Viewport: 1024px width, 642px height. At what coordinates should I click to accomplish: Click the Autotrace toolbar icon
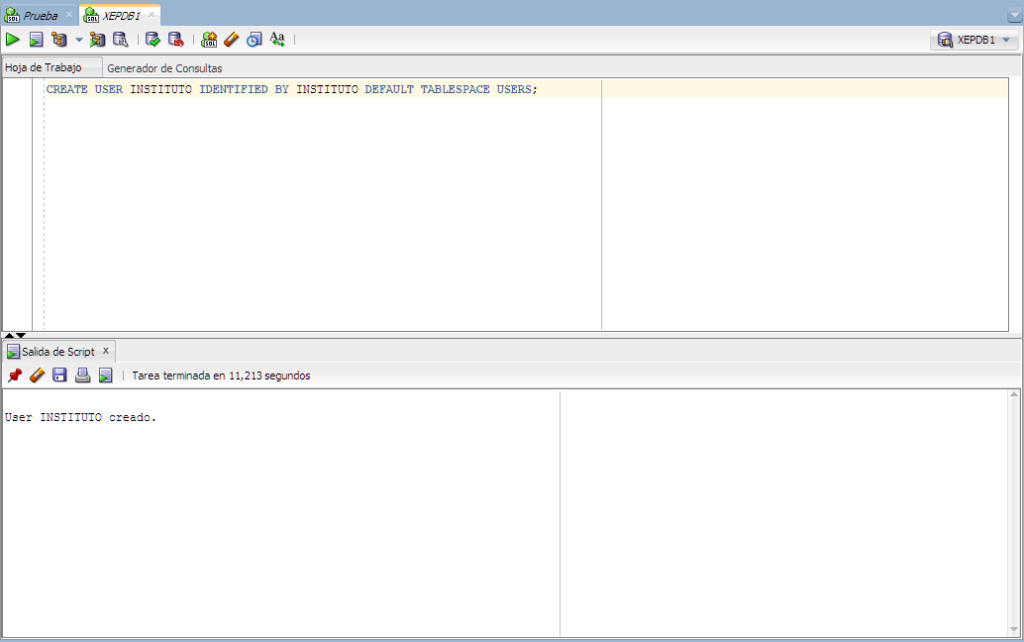97,40
